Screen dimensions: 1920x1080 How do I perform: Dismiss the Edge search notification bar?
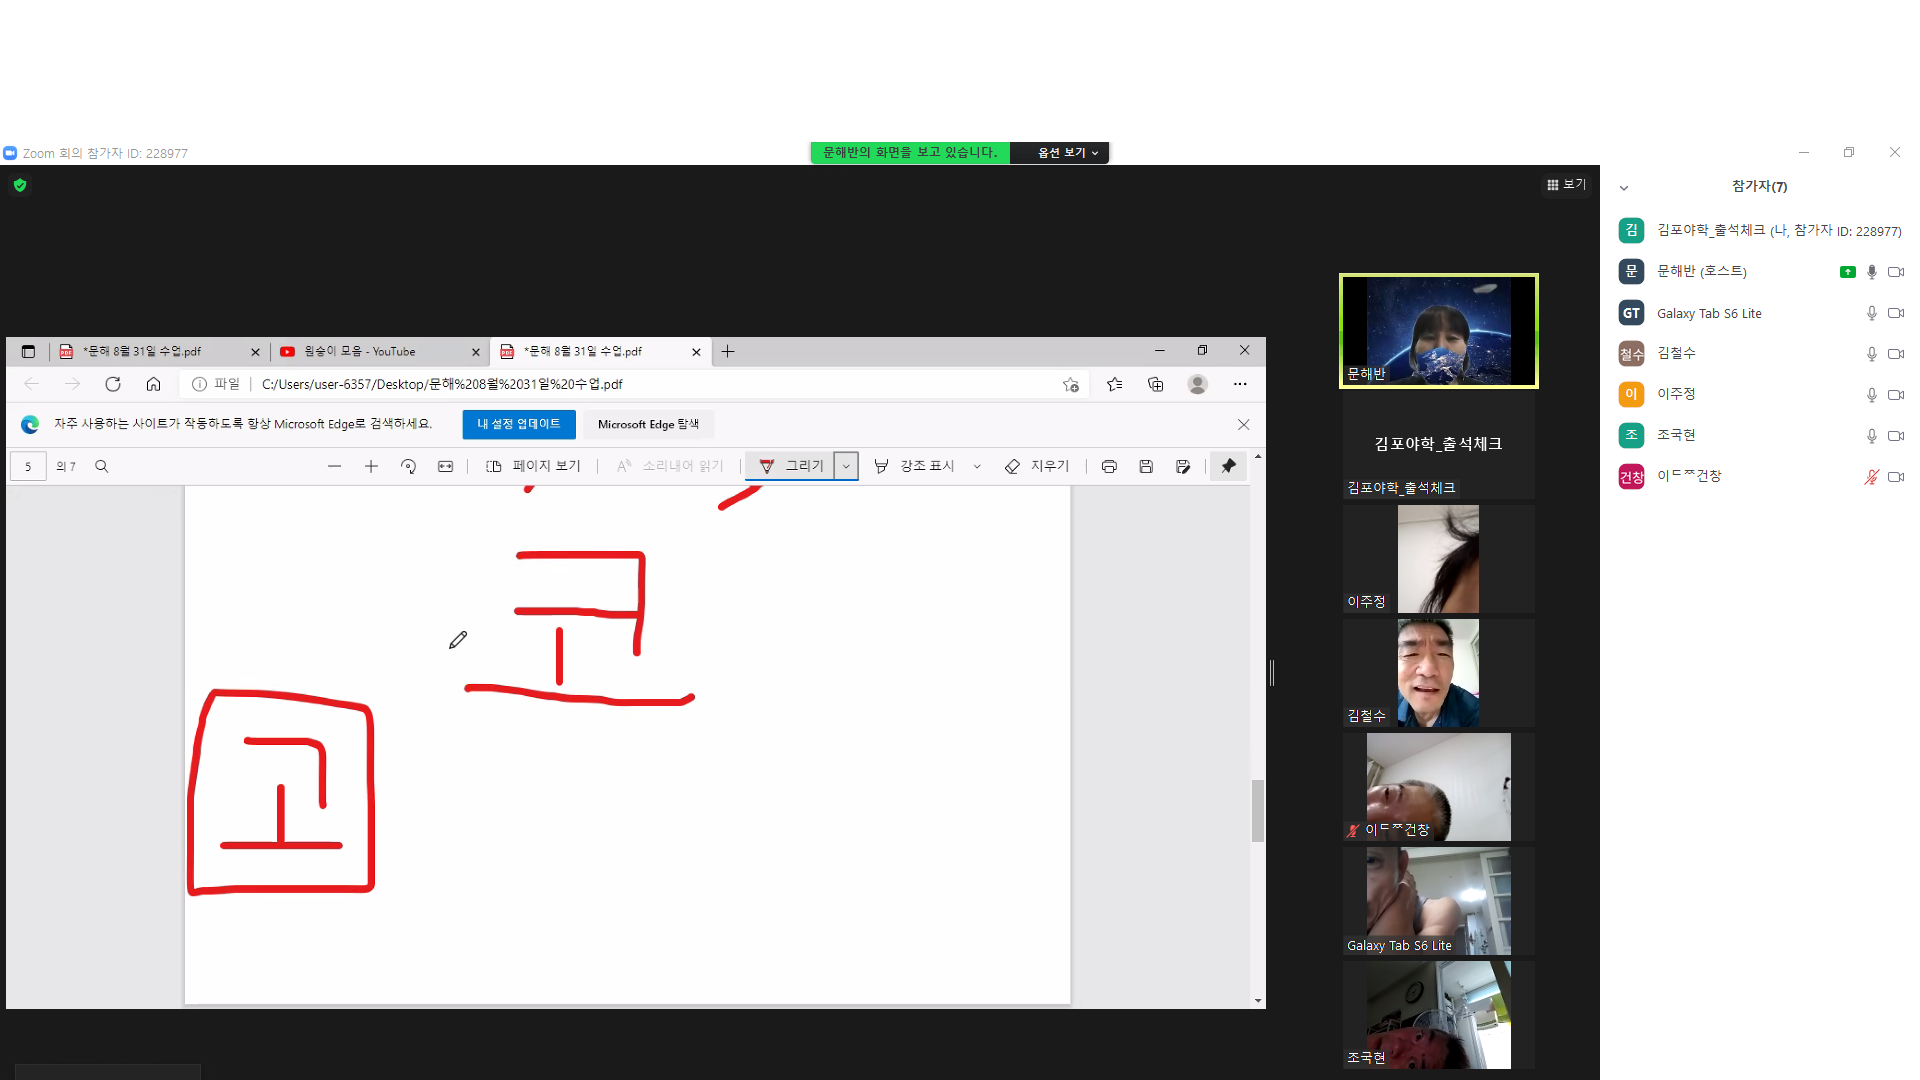point(1243,424)
